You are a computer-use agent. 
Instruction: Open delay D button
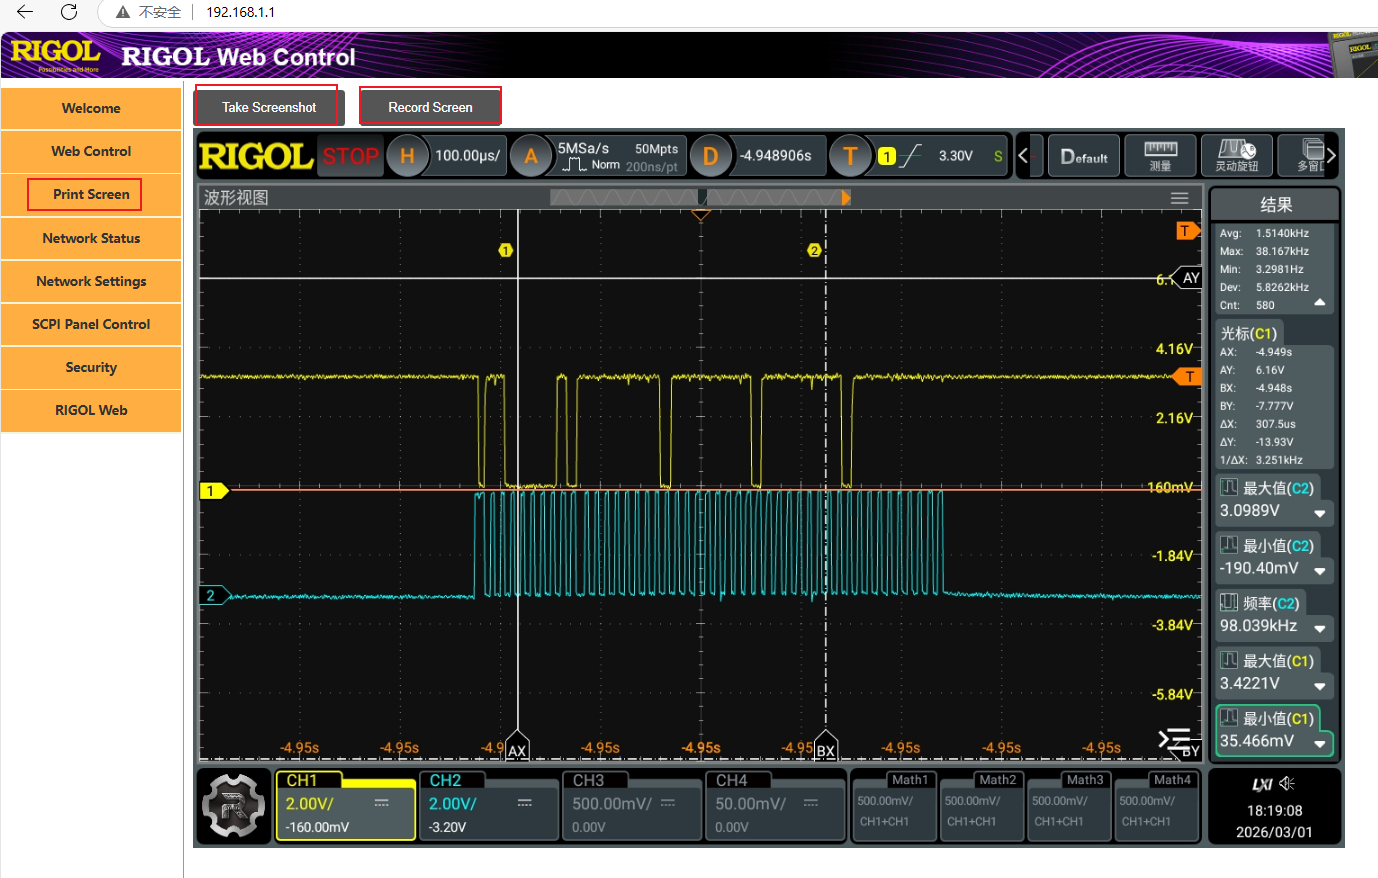pos(710,156)
